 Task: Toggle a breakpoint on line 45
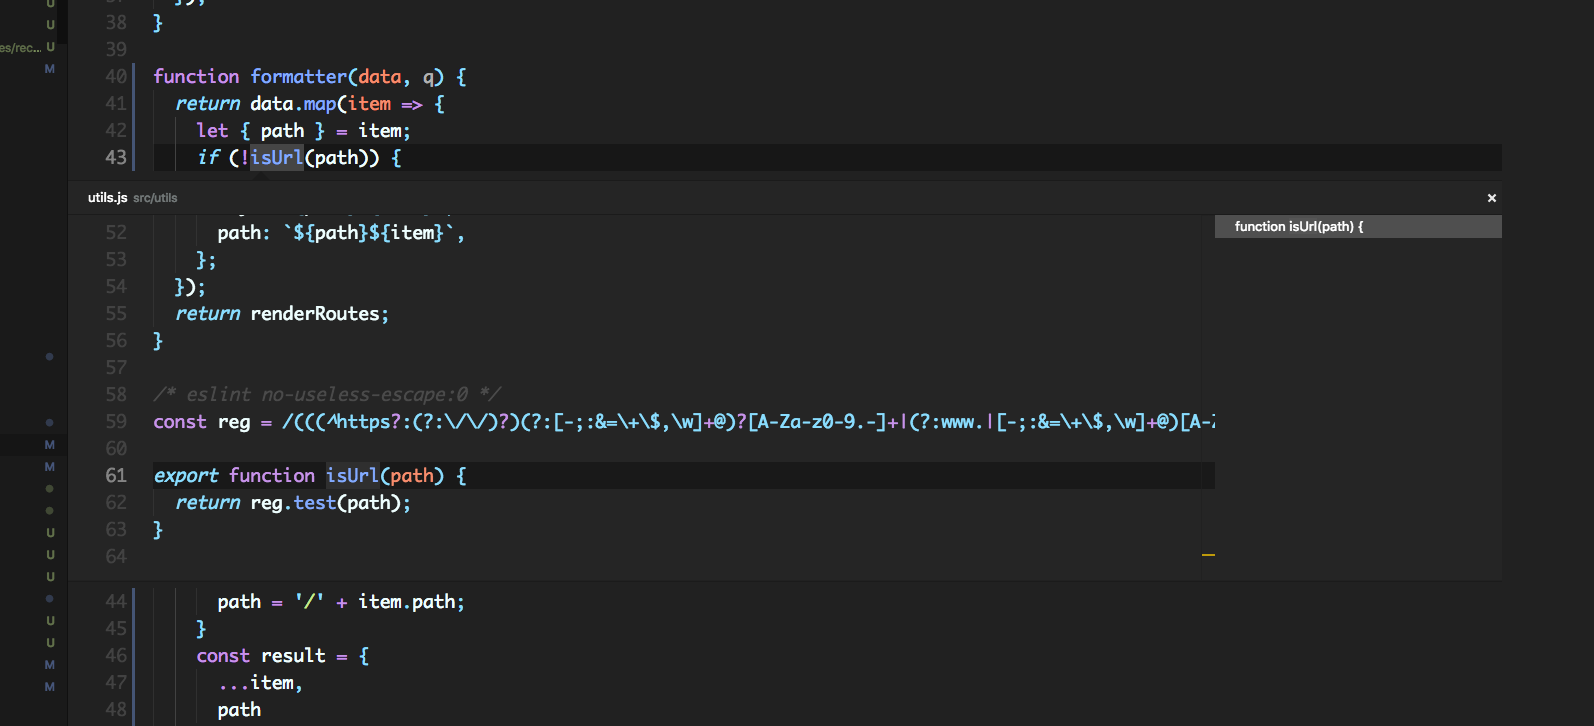point(90,628)
